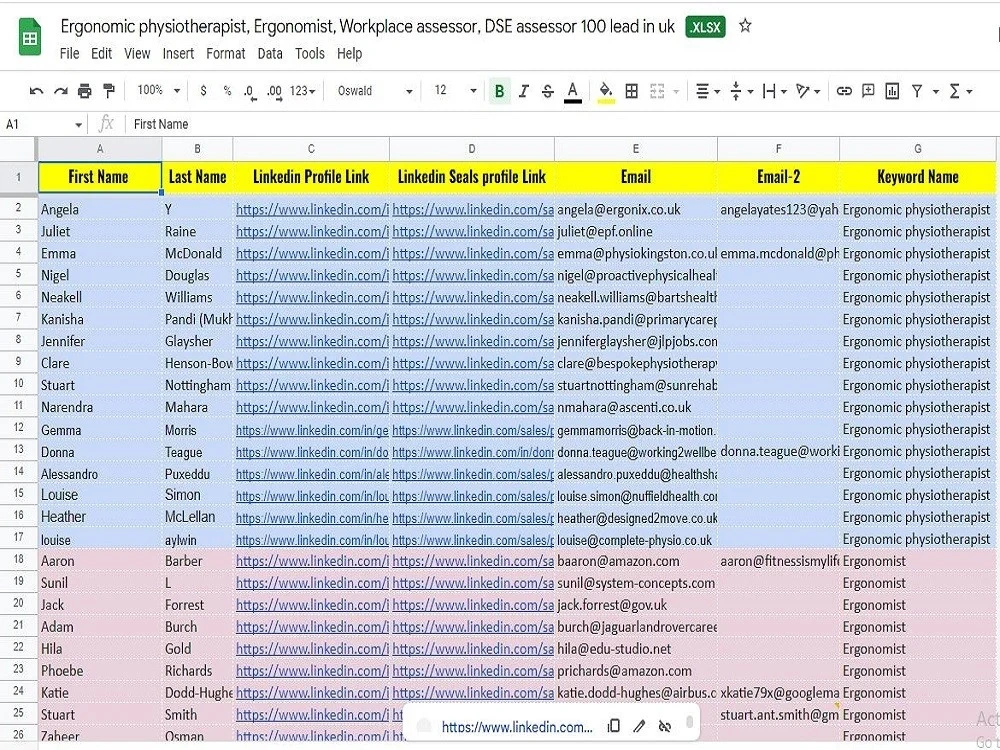Toggle Strikethrough formatting
This screenshot has height=750, width=1000.
[x=547, y=91]
